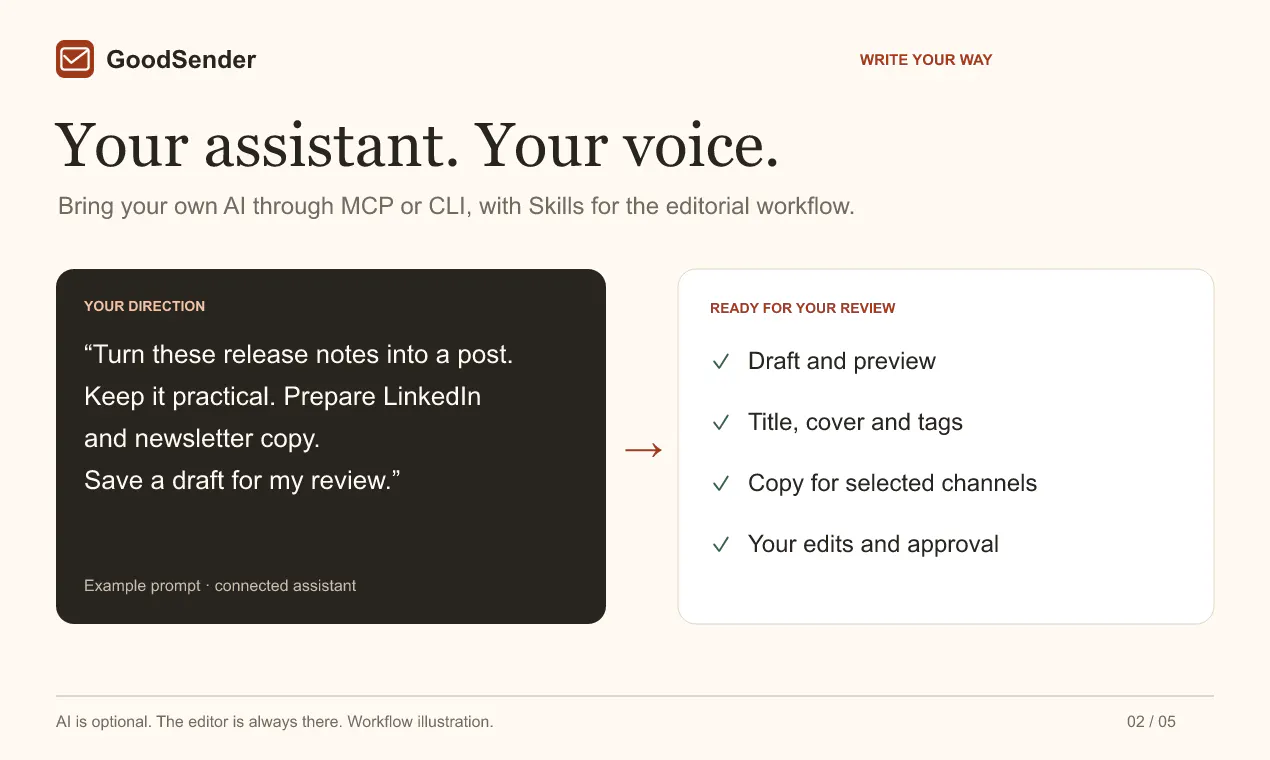Screen dimensions: 1270x760
Task: Click the subtitle about MCP or CLI
Action: tap(456, 207)
